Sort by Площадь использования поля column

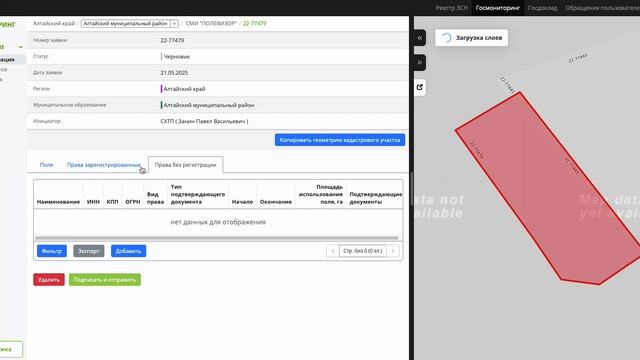point(321,194)
